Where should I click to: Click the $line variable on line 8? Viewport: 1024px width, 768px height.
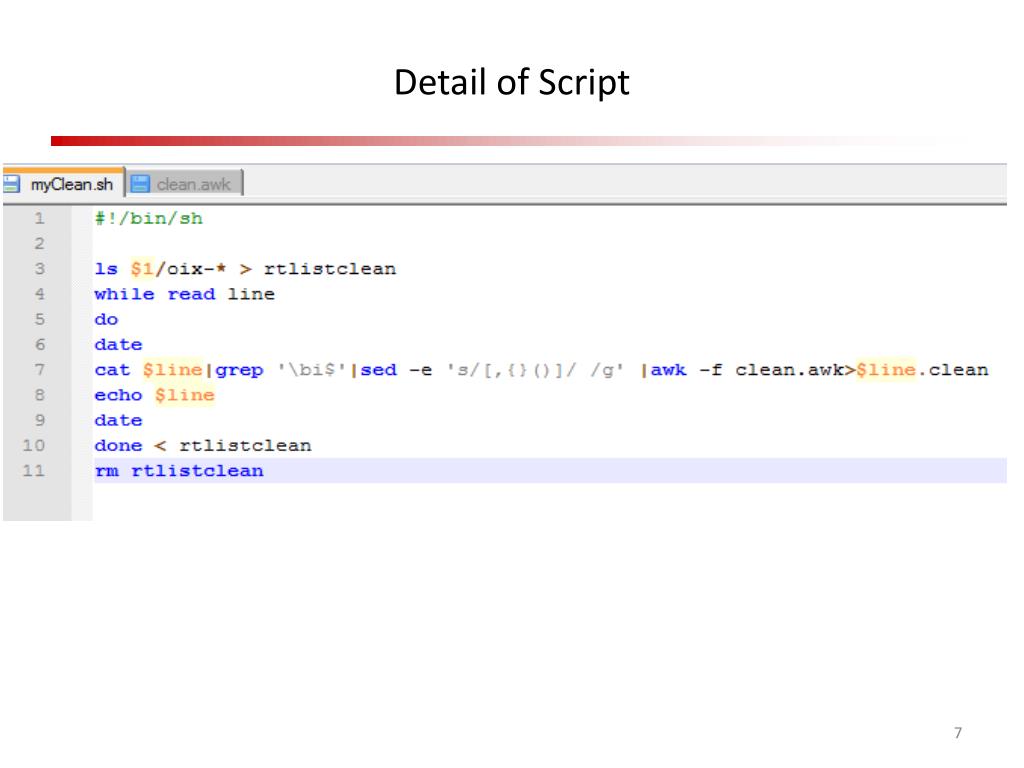(185, 395)
